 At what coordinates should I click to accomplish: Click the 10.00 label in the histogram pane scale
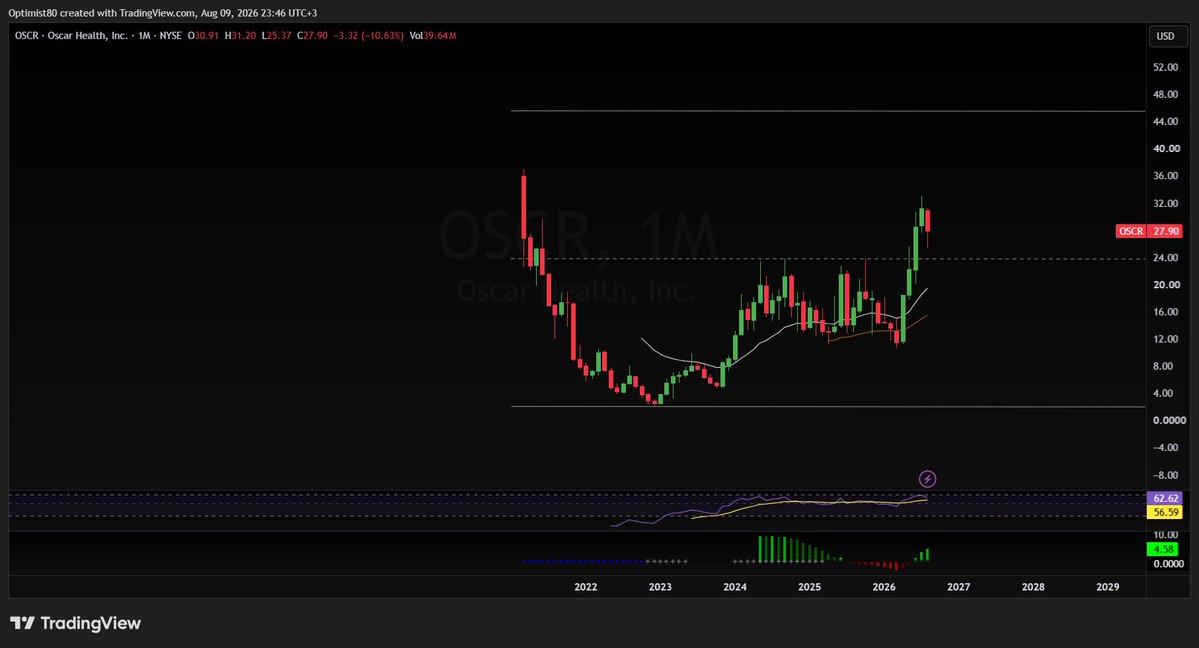1165,535
